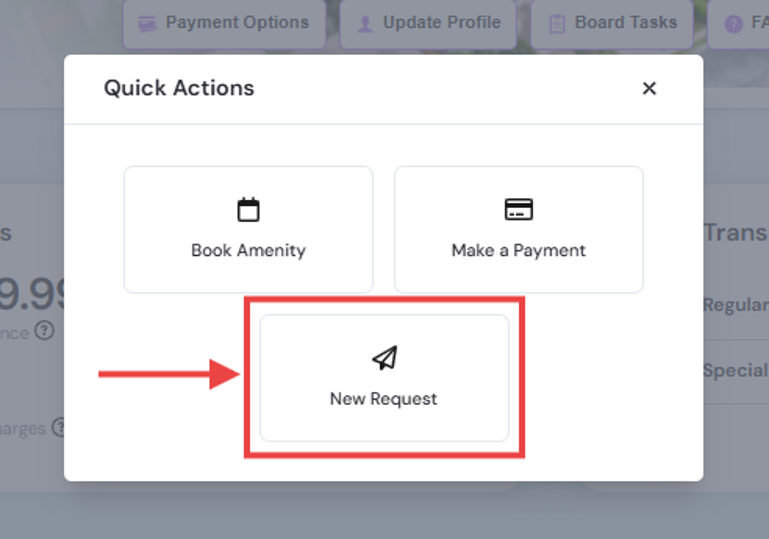Open Board Tasks from the top bar
769x539 pixels.
tap(612, 23)
